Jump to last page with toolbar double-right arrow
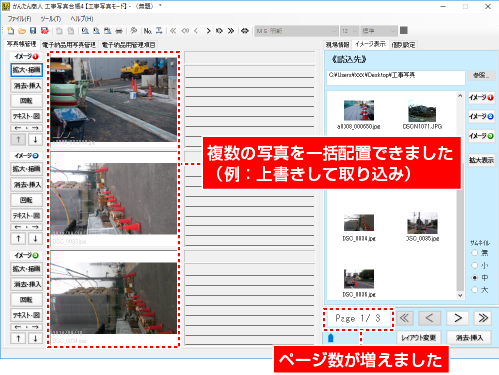 click(231, 31)
